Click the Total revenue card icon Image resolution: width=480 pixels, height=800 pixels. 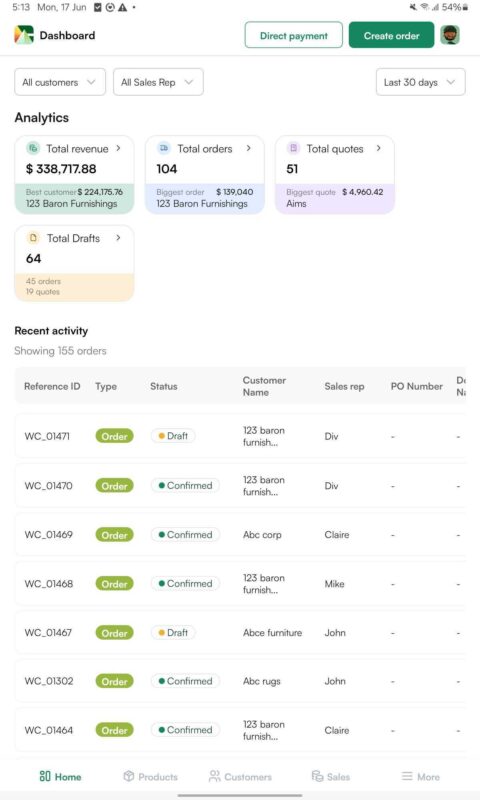click(33, 148)
